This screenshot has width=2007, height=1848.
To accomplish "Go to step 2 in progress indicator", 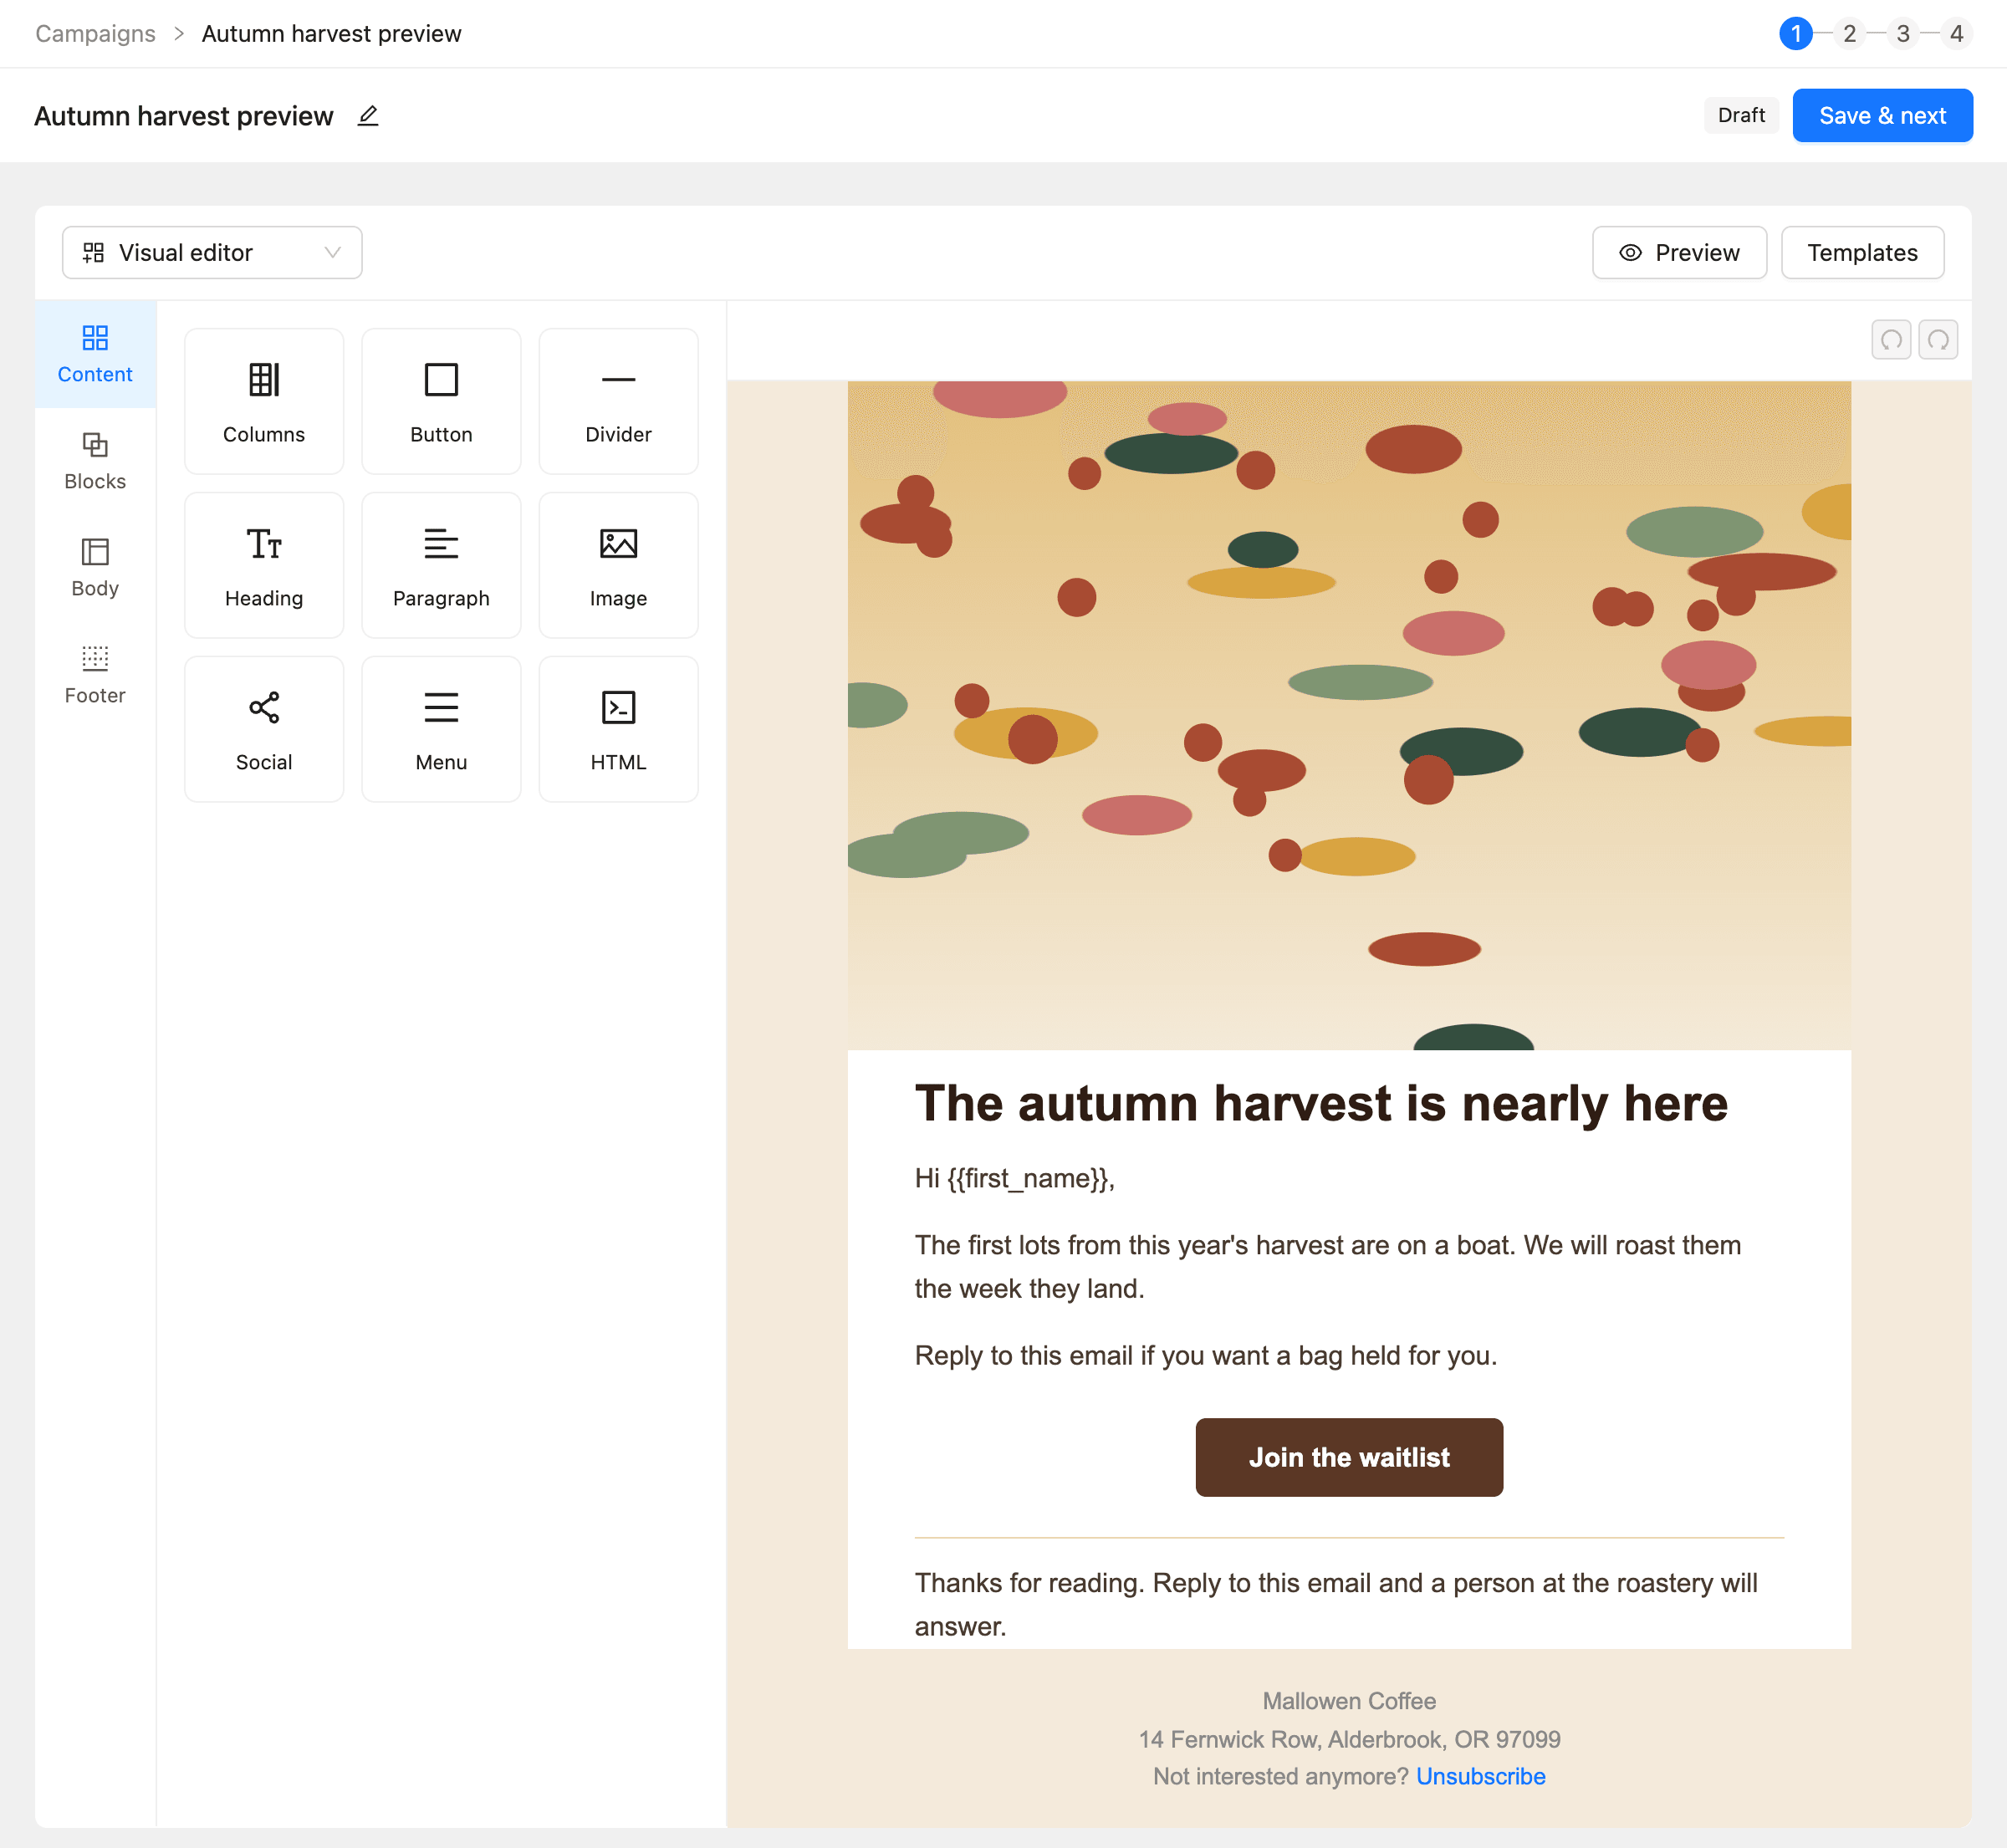I will click(x=1849, y=34).
